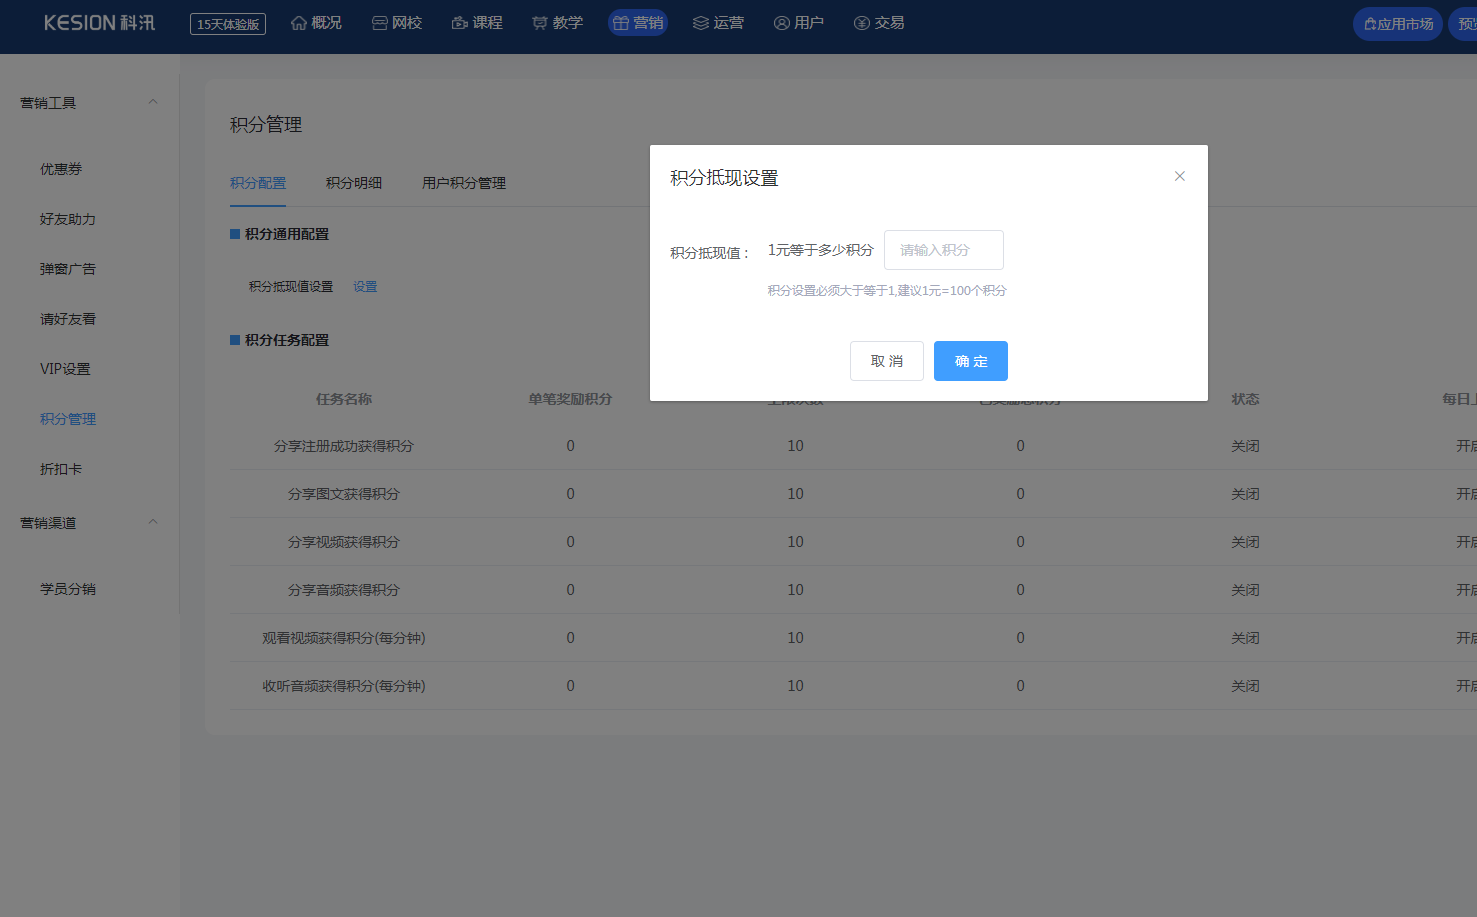This screenshot has height=917, width=1477.
Task: Click the 交易 yen icon in navigation
Action: tap(862, 23)
